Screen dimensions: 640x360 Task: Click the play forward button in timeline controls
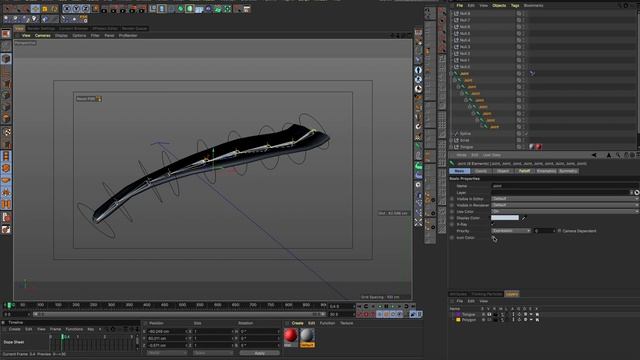click(x=393, y=306)
